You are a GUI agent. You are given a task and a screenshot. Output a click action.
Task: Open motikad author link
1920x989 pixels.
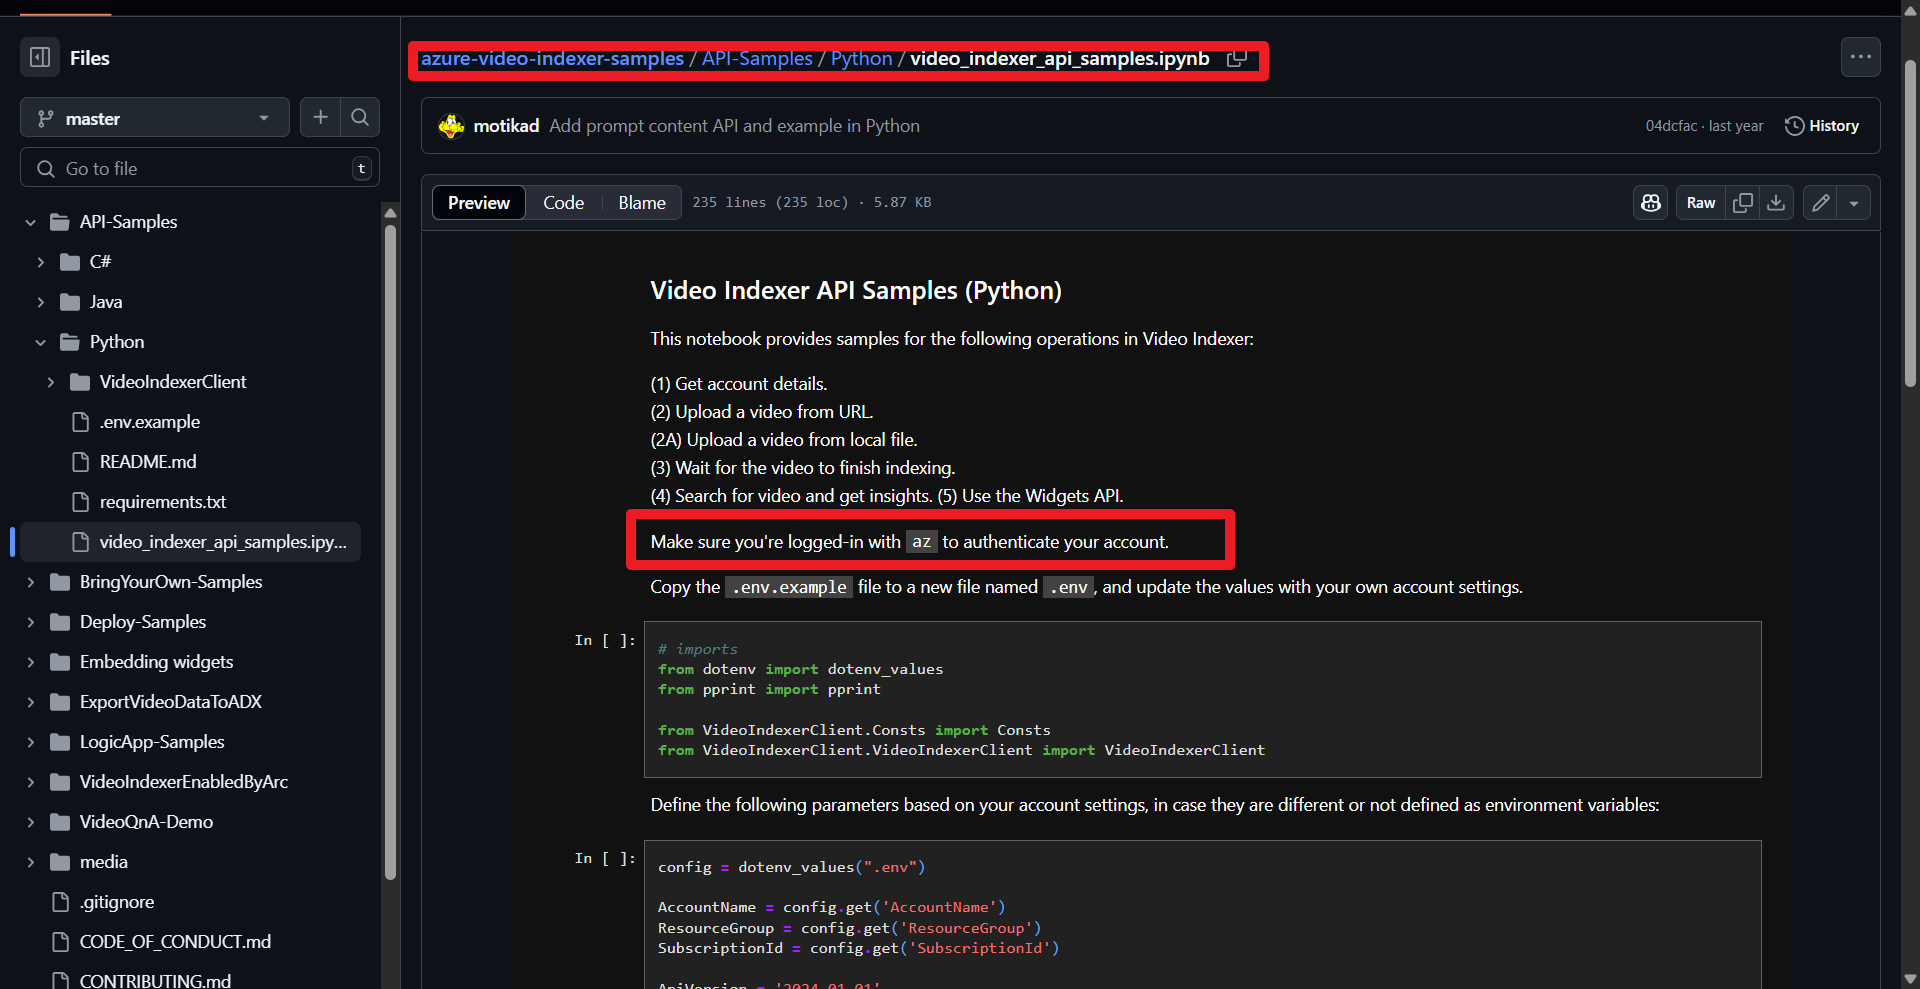coord(506,126)
